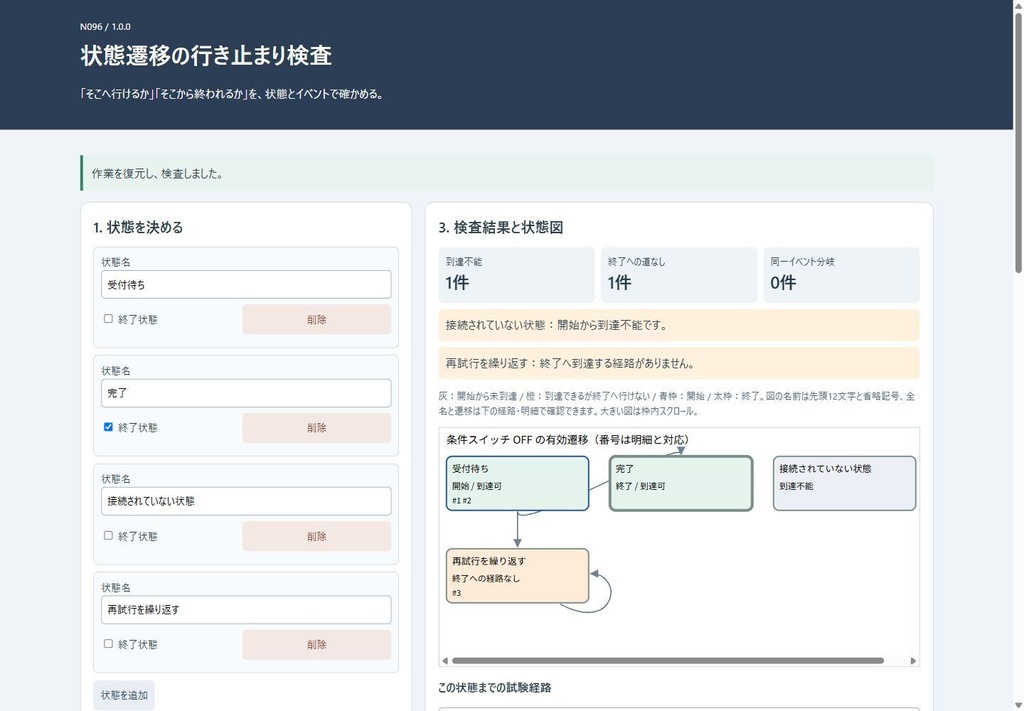
Task: Remove the 完了 state via 削除
Action: click(317, 428)
